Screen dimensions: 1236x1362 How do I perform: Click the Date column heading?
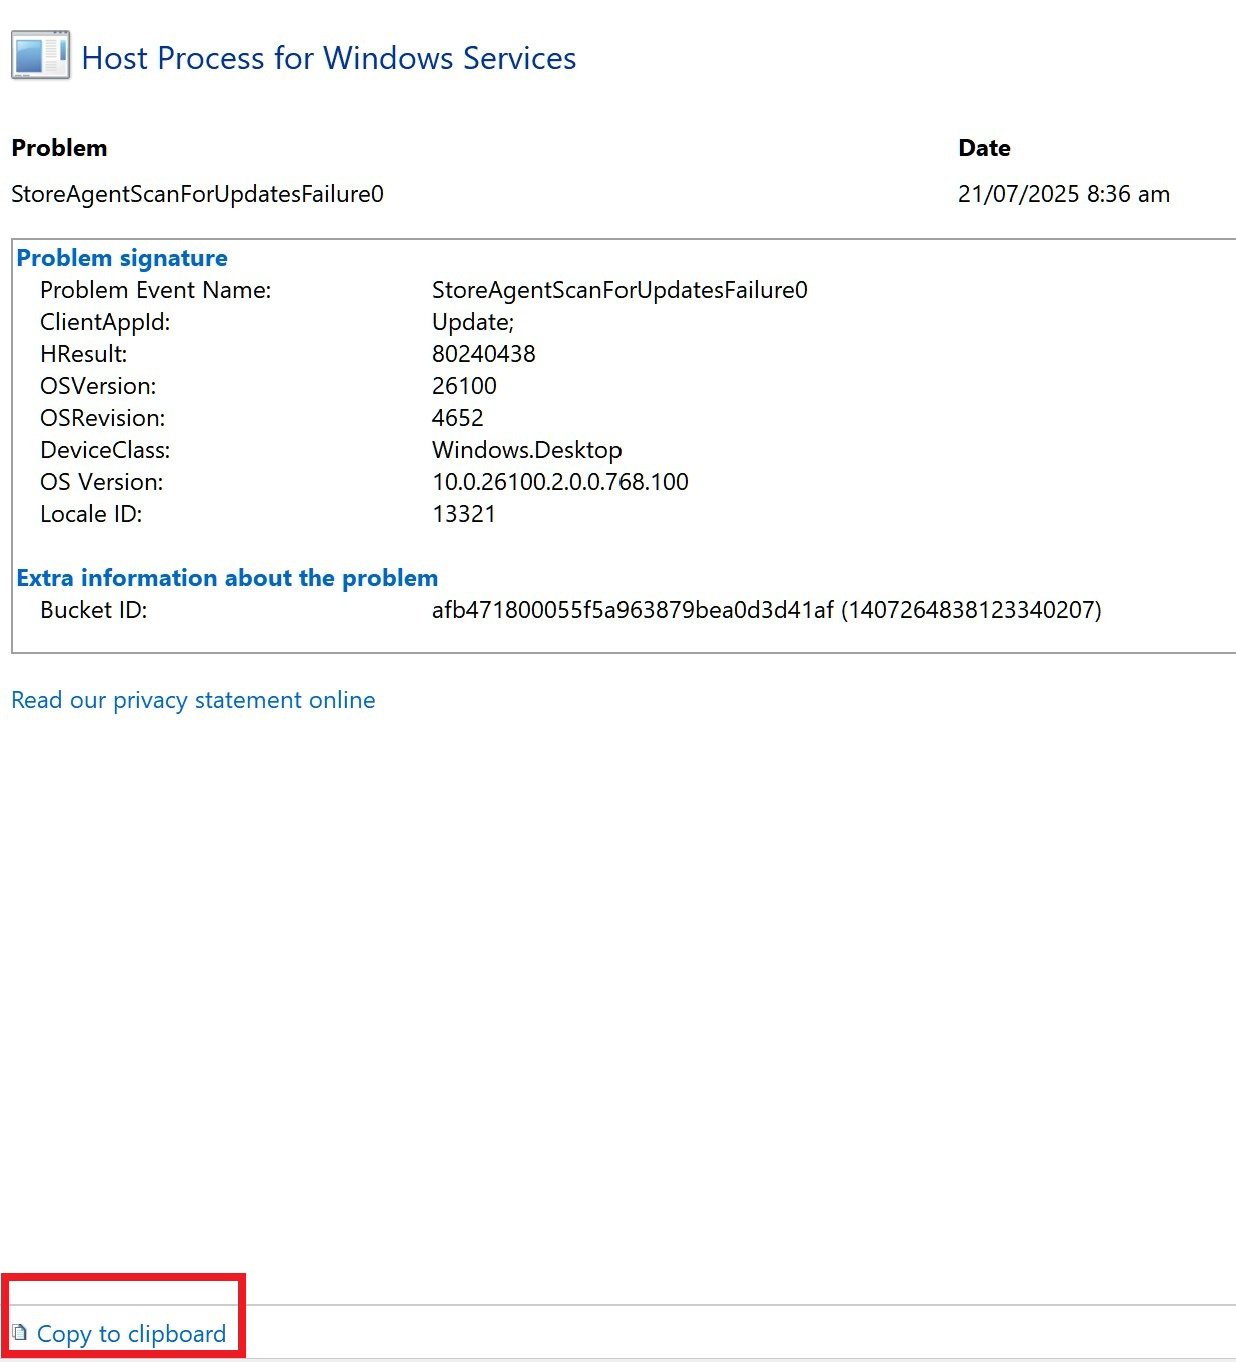tap(984, 148)
